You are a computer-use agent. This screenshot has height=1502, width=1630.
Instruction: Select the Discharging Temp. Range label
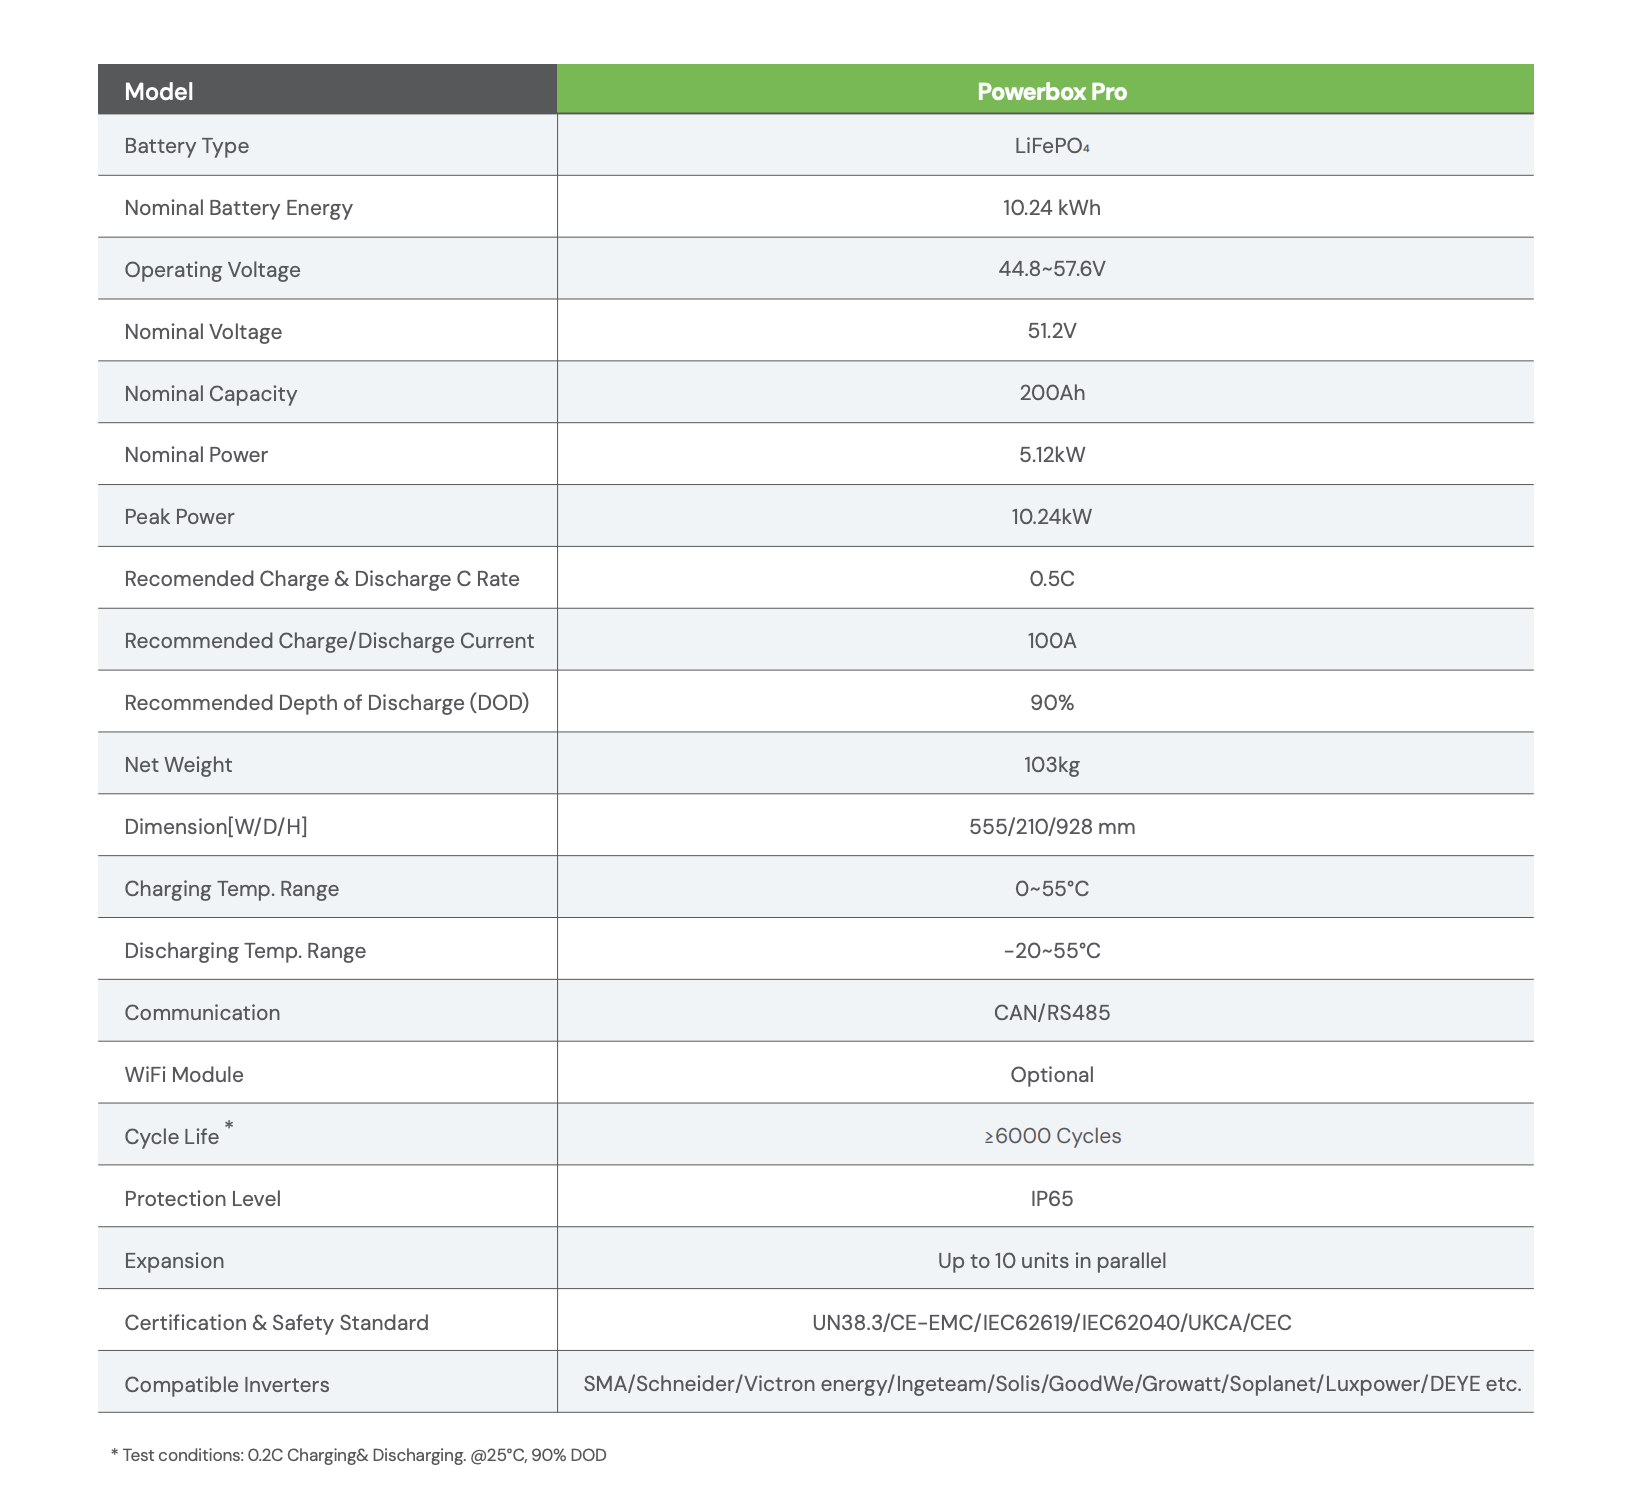coord(245,951)
